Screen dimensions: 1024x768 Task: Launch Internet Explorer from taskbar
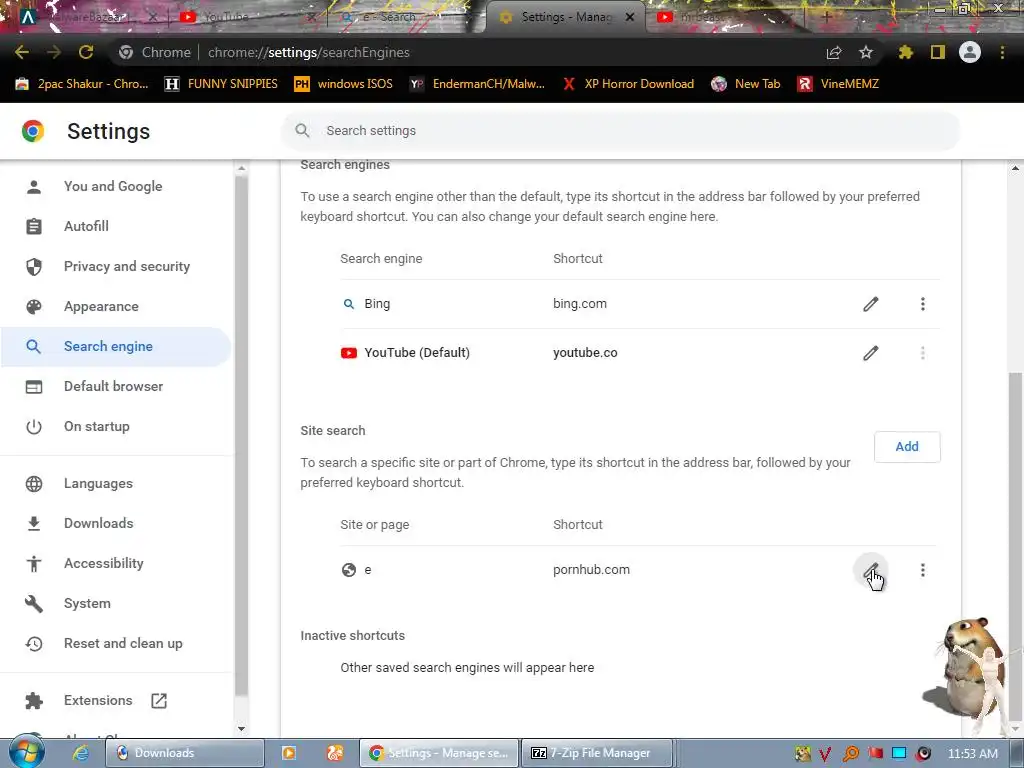pos(80,753)
